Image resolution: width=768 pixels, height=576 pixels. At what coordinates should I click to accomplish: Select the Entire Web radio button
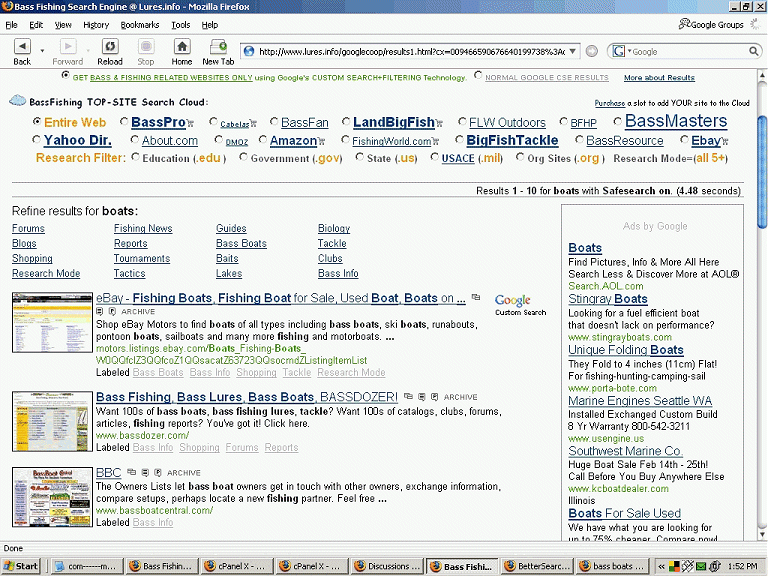click(x=37, y=122)
